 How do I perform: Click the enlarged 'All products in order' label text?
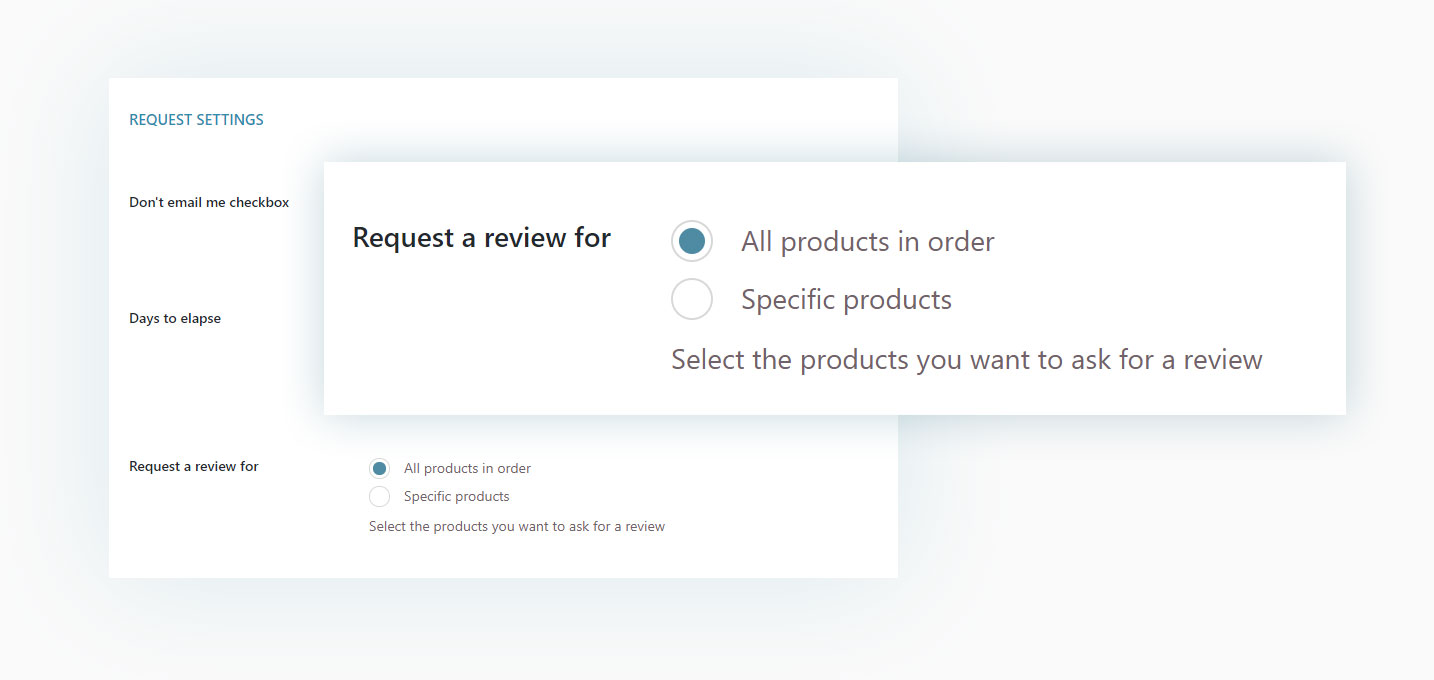tap(867, 242)
